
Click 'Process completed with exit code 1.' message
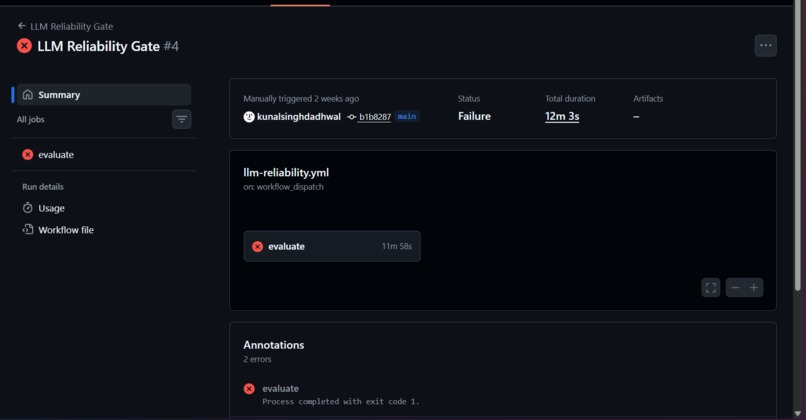[341, 401]
